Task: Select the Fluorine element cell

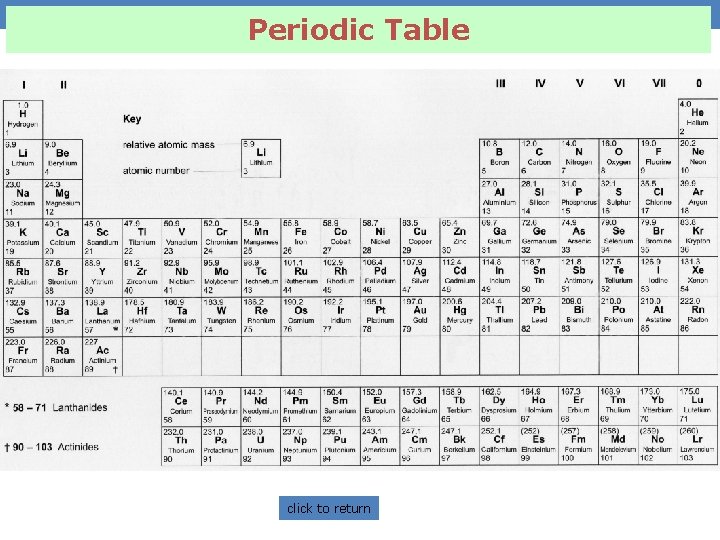Action: click(658, 158)
